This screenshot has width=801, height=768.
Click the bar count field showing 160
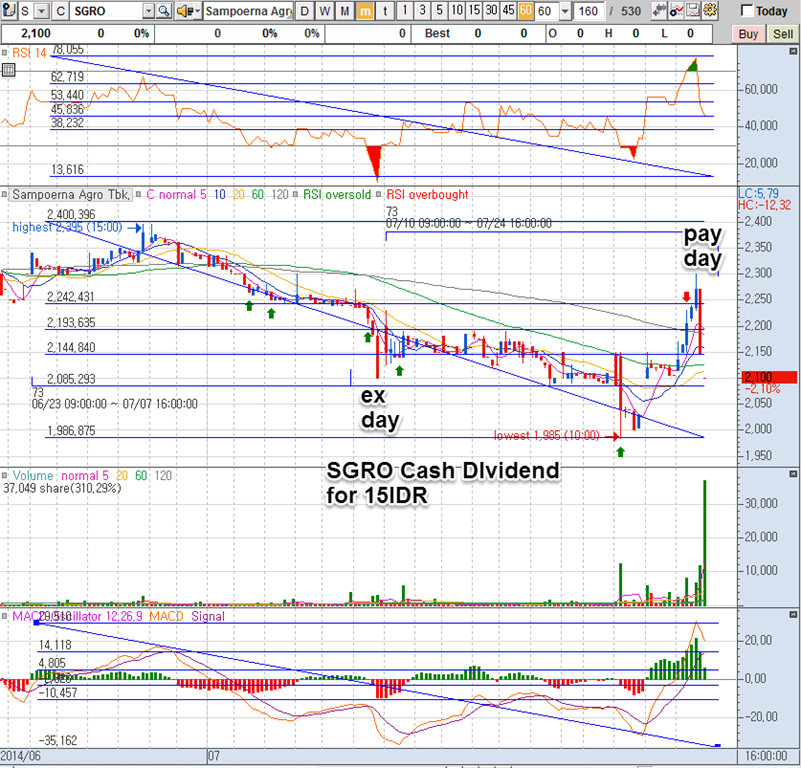click(x=588, y=11)
